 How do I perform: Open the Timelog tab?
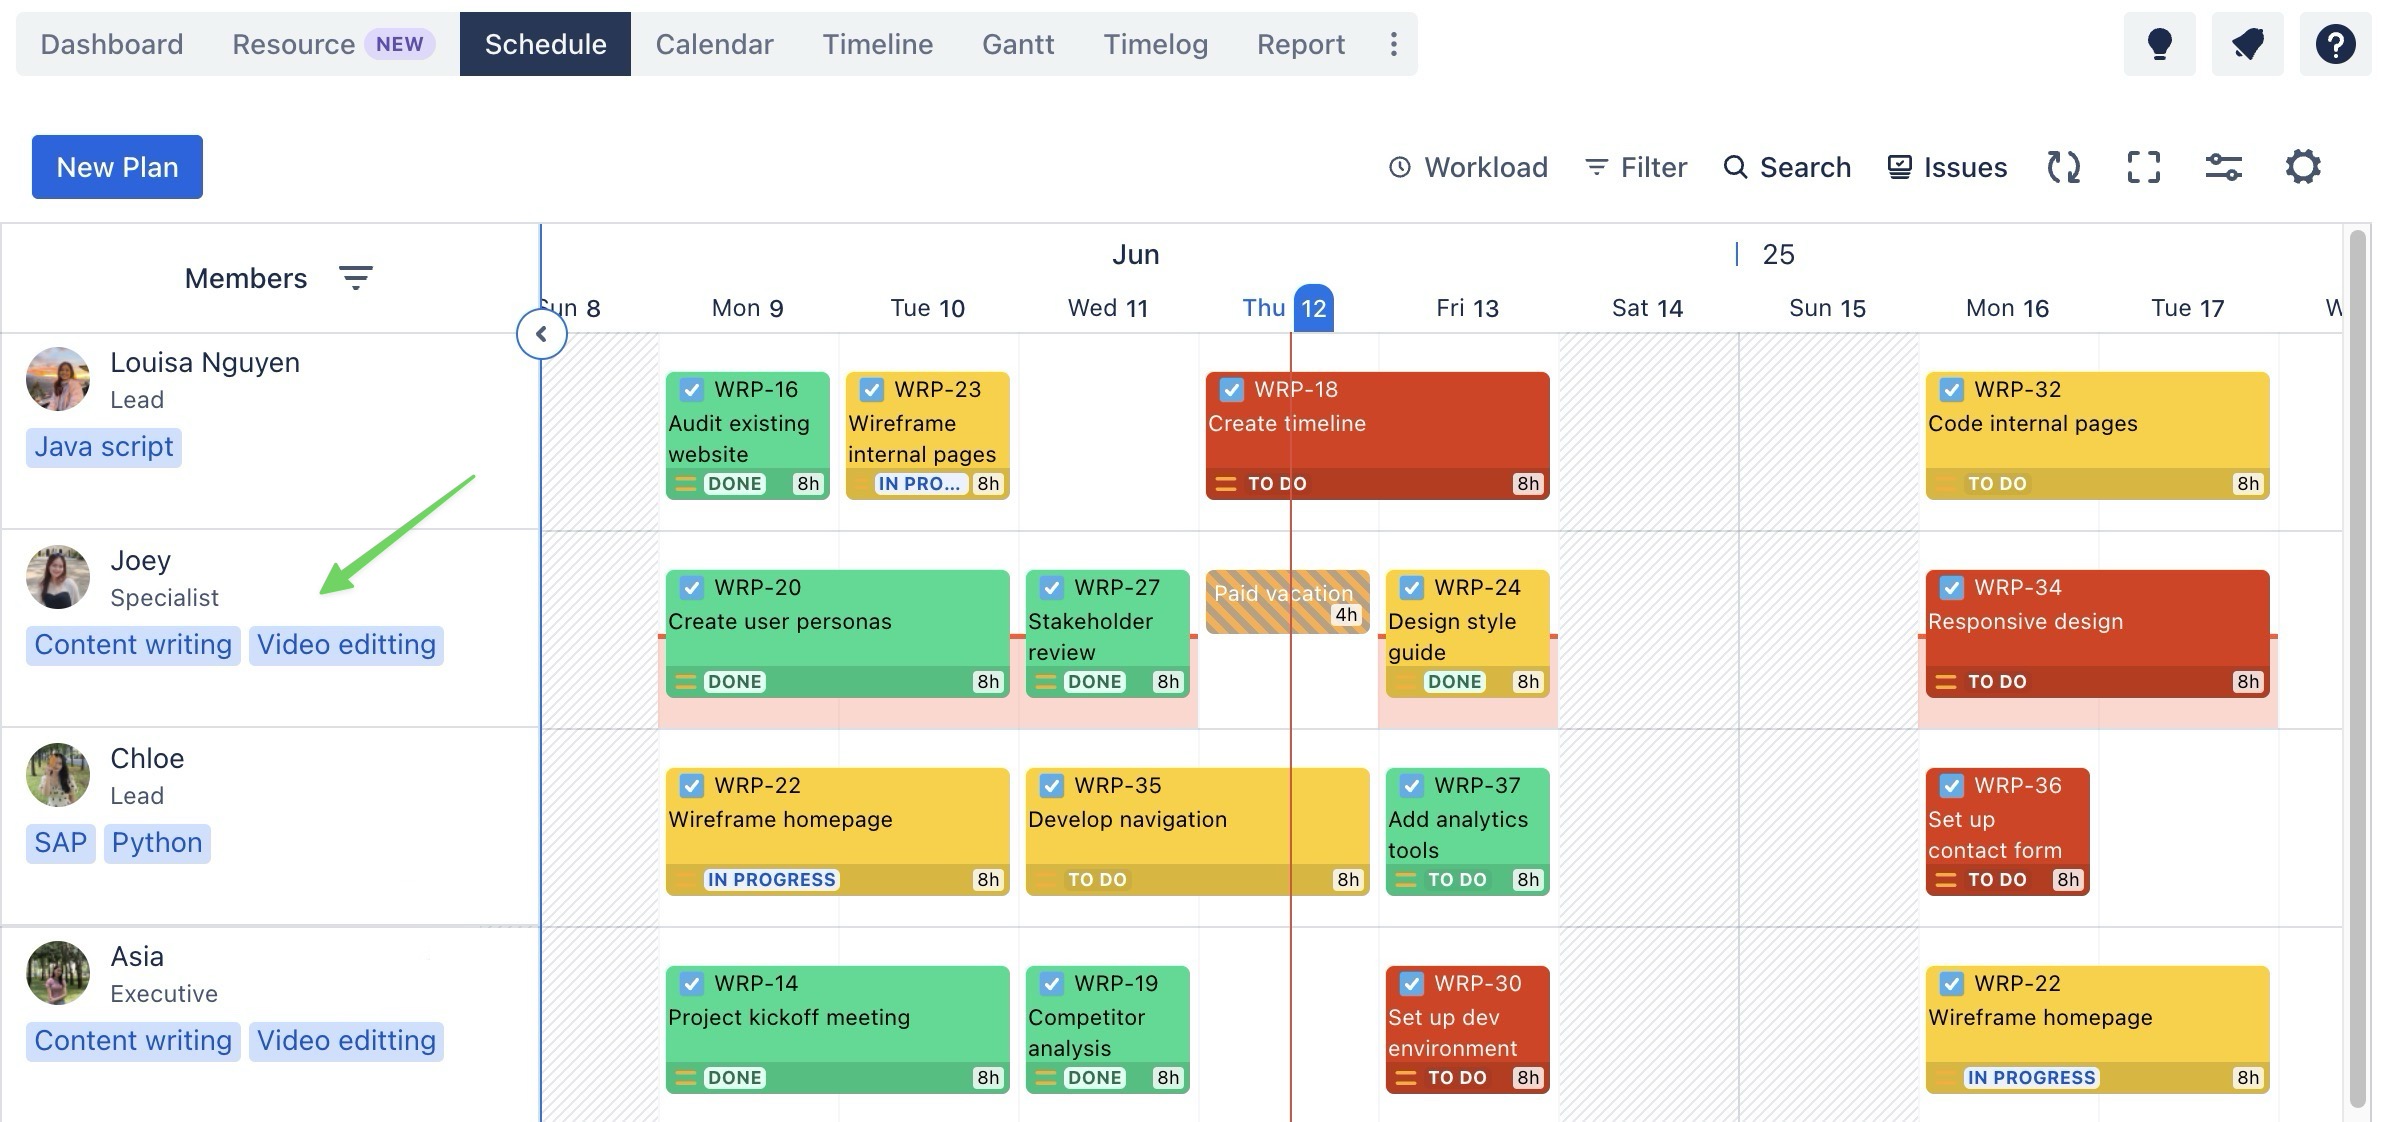click(1155, 44)
